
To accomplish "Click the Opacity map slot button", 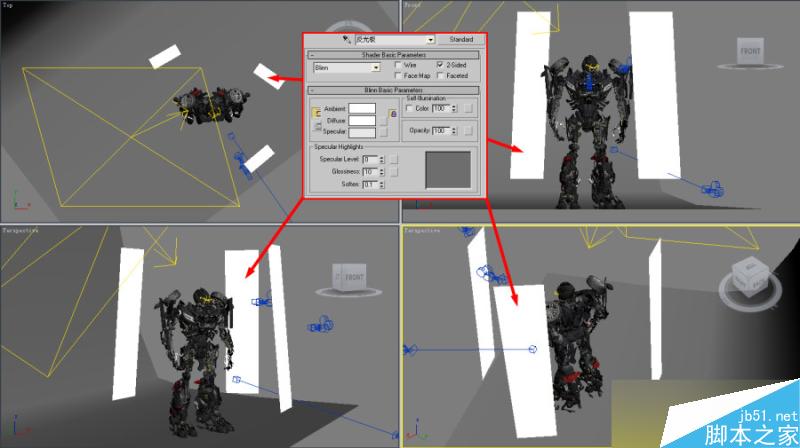I will (x=468, y=131).
